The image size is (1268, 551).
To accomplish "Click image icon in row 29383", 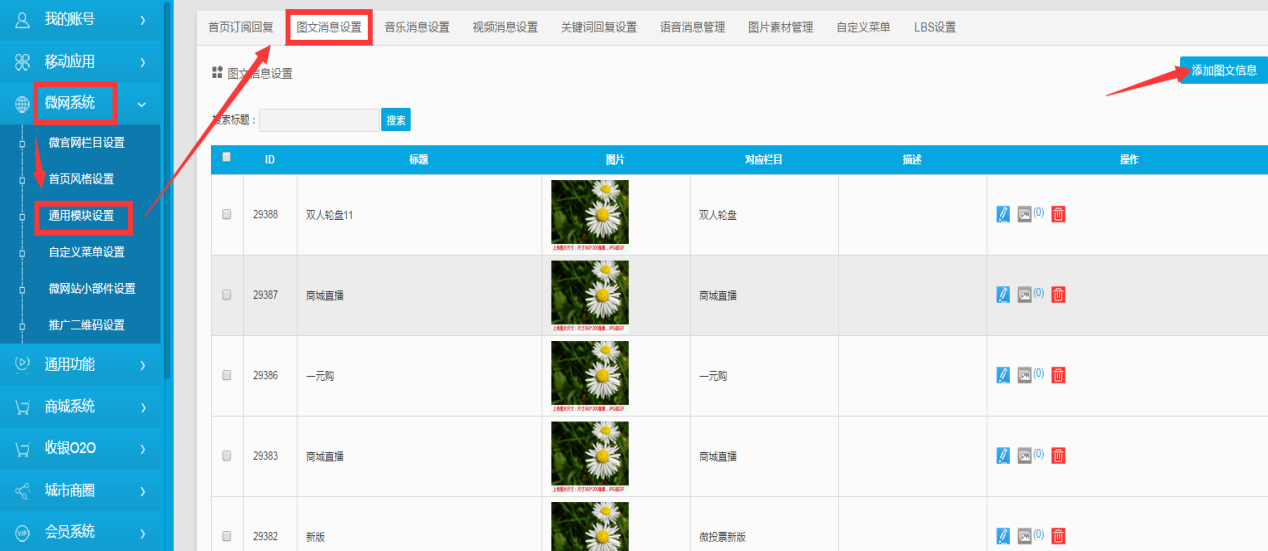I will (1024, 455).
